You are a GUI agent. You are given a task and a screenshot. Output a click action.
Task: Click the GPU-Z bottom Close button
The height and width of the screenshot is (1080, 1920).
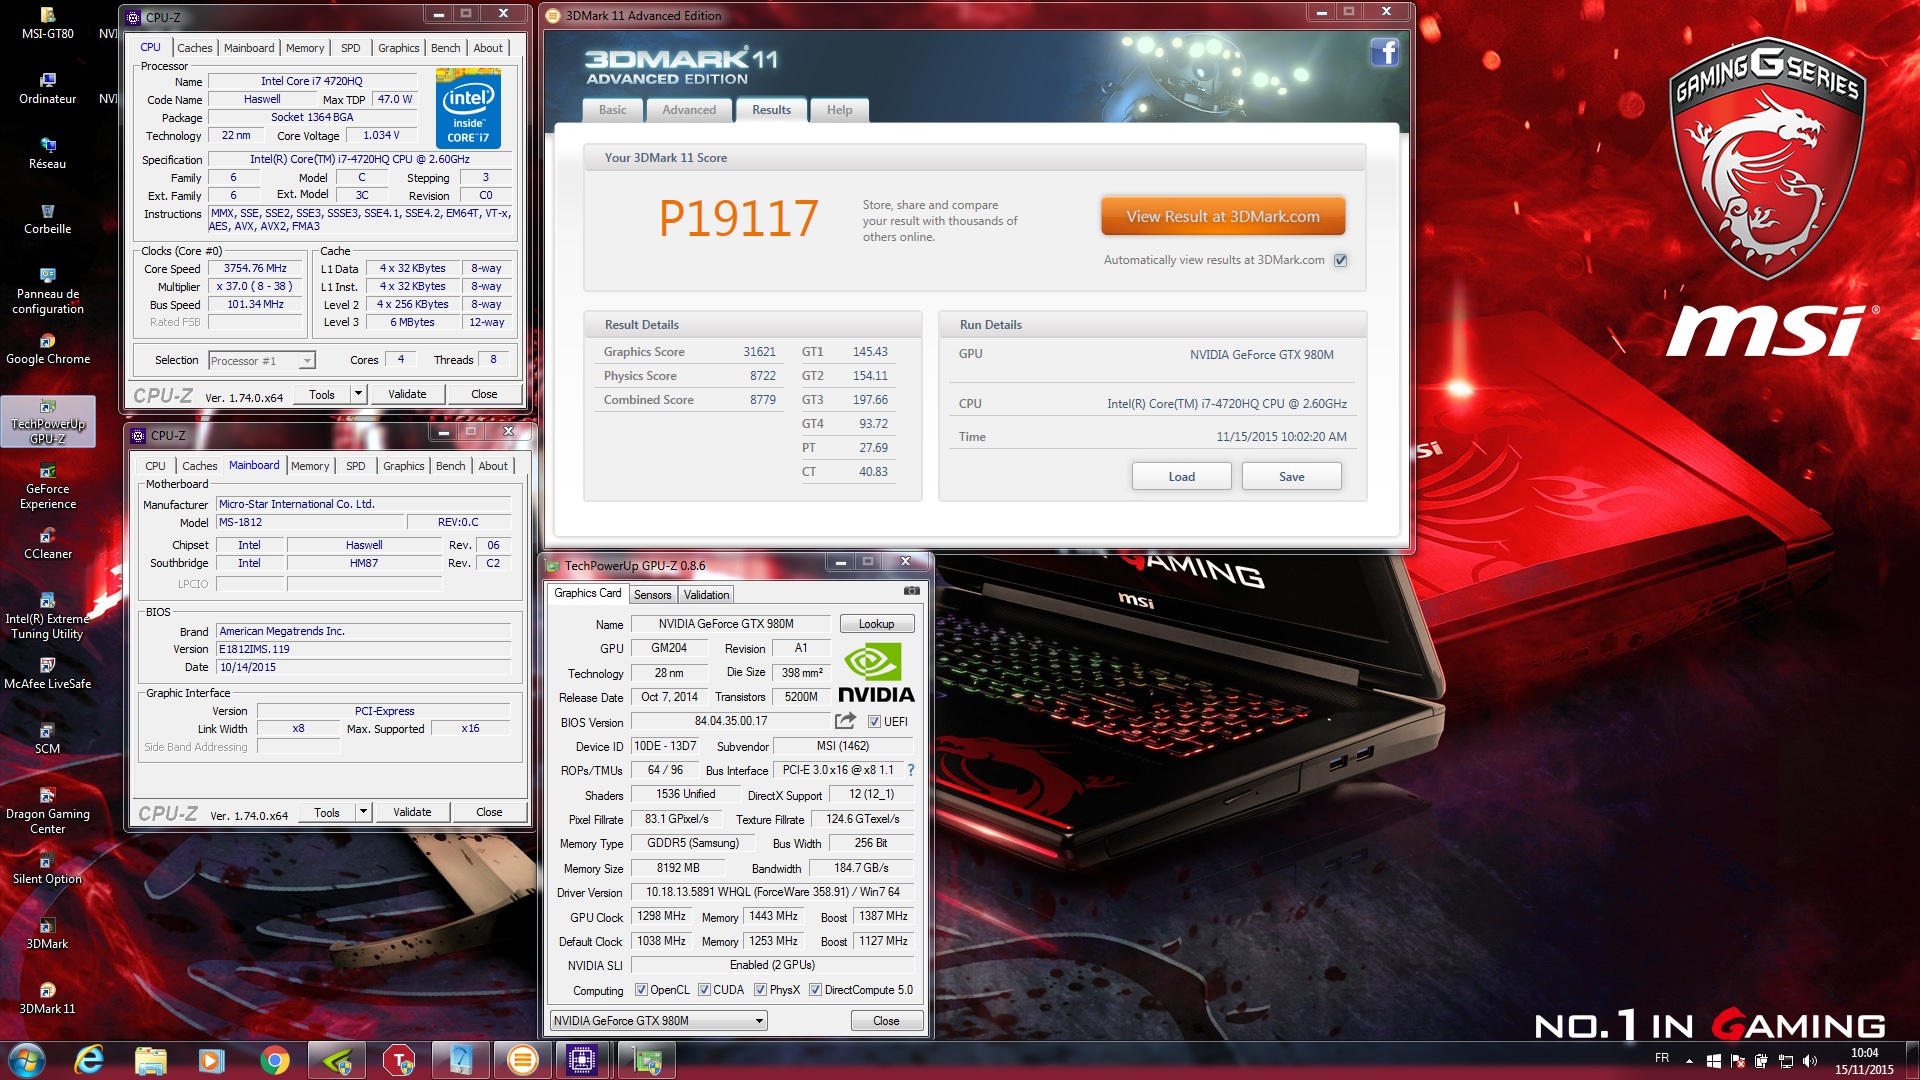[x=886, y=1021]
